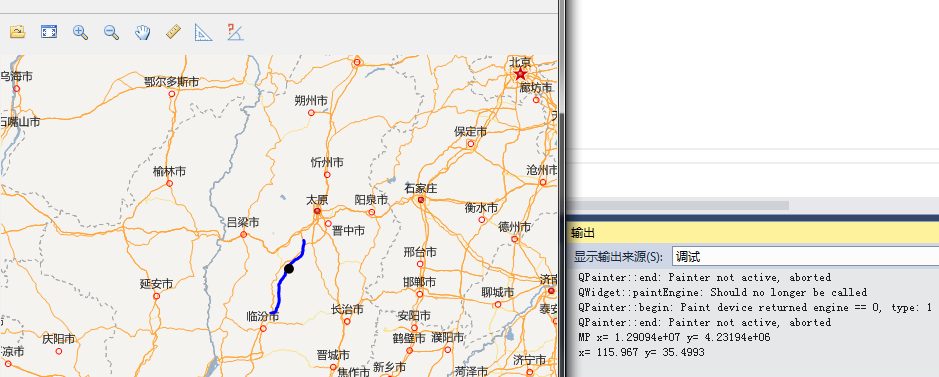Click the 太原 city marker
The image size is (939, 377).
[x=317, y=211]
